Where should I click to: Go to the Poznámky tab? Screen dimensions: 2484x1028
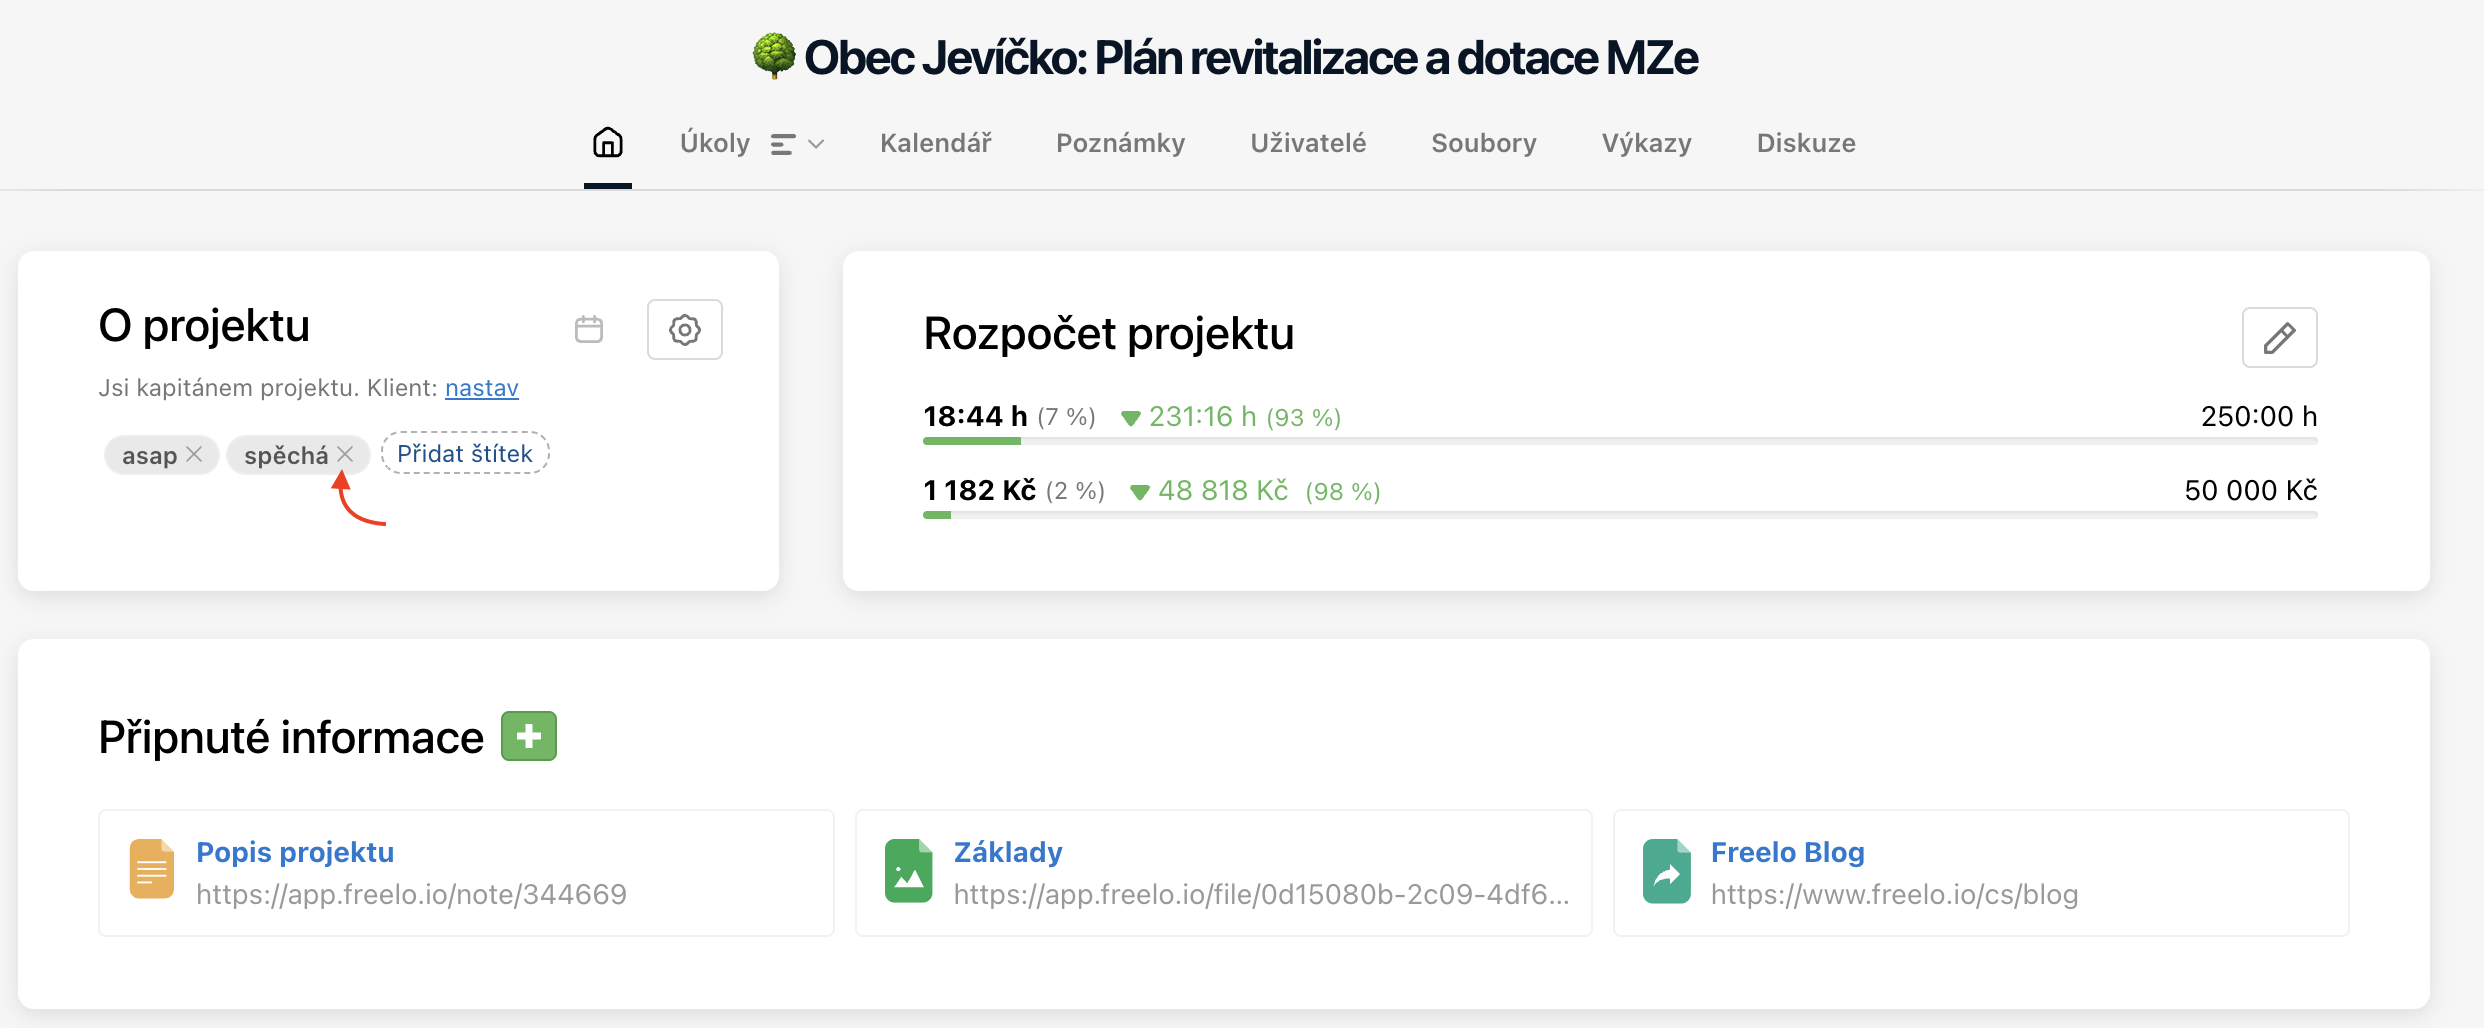[x=1121, y=143]
